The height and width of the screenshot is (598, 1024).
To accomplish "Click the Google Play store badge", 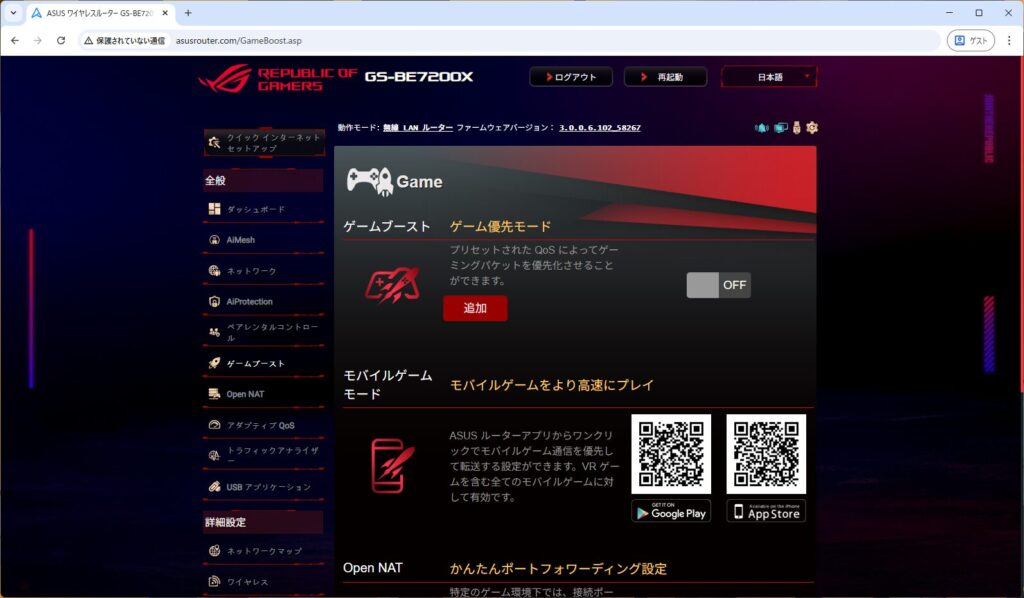I will point(671,511).
